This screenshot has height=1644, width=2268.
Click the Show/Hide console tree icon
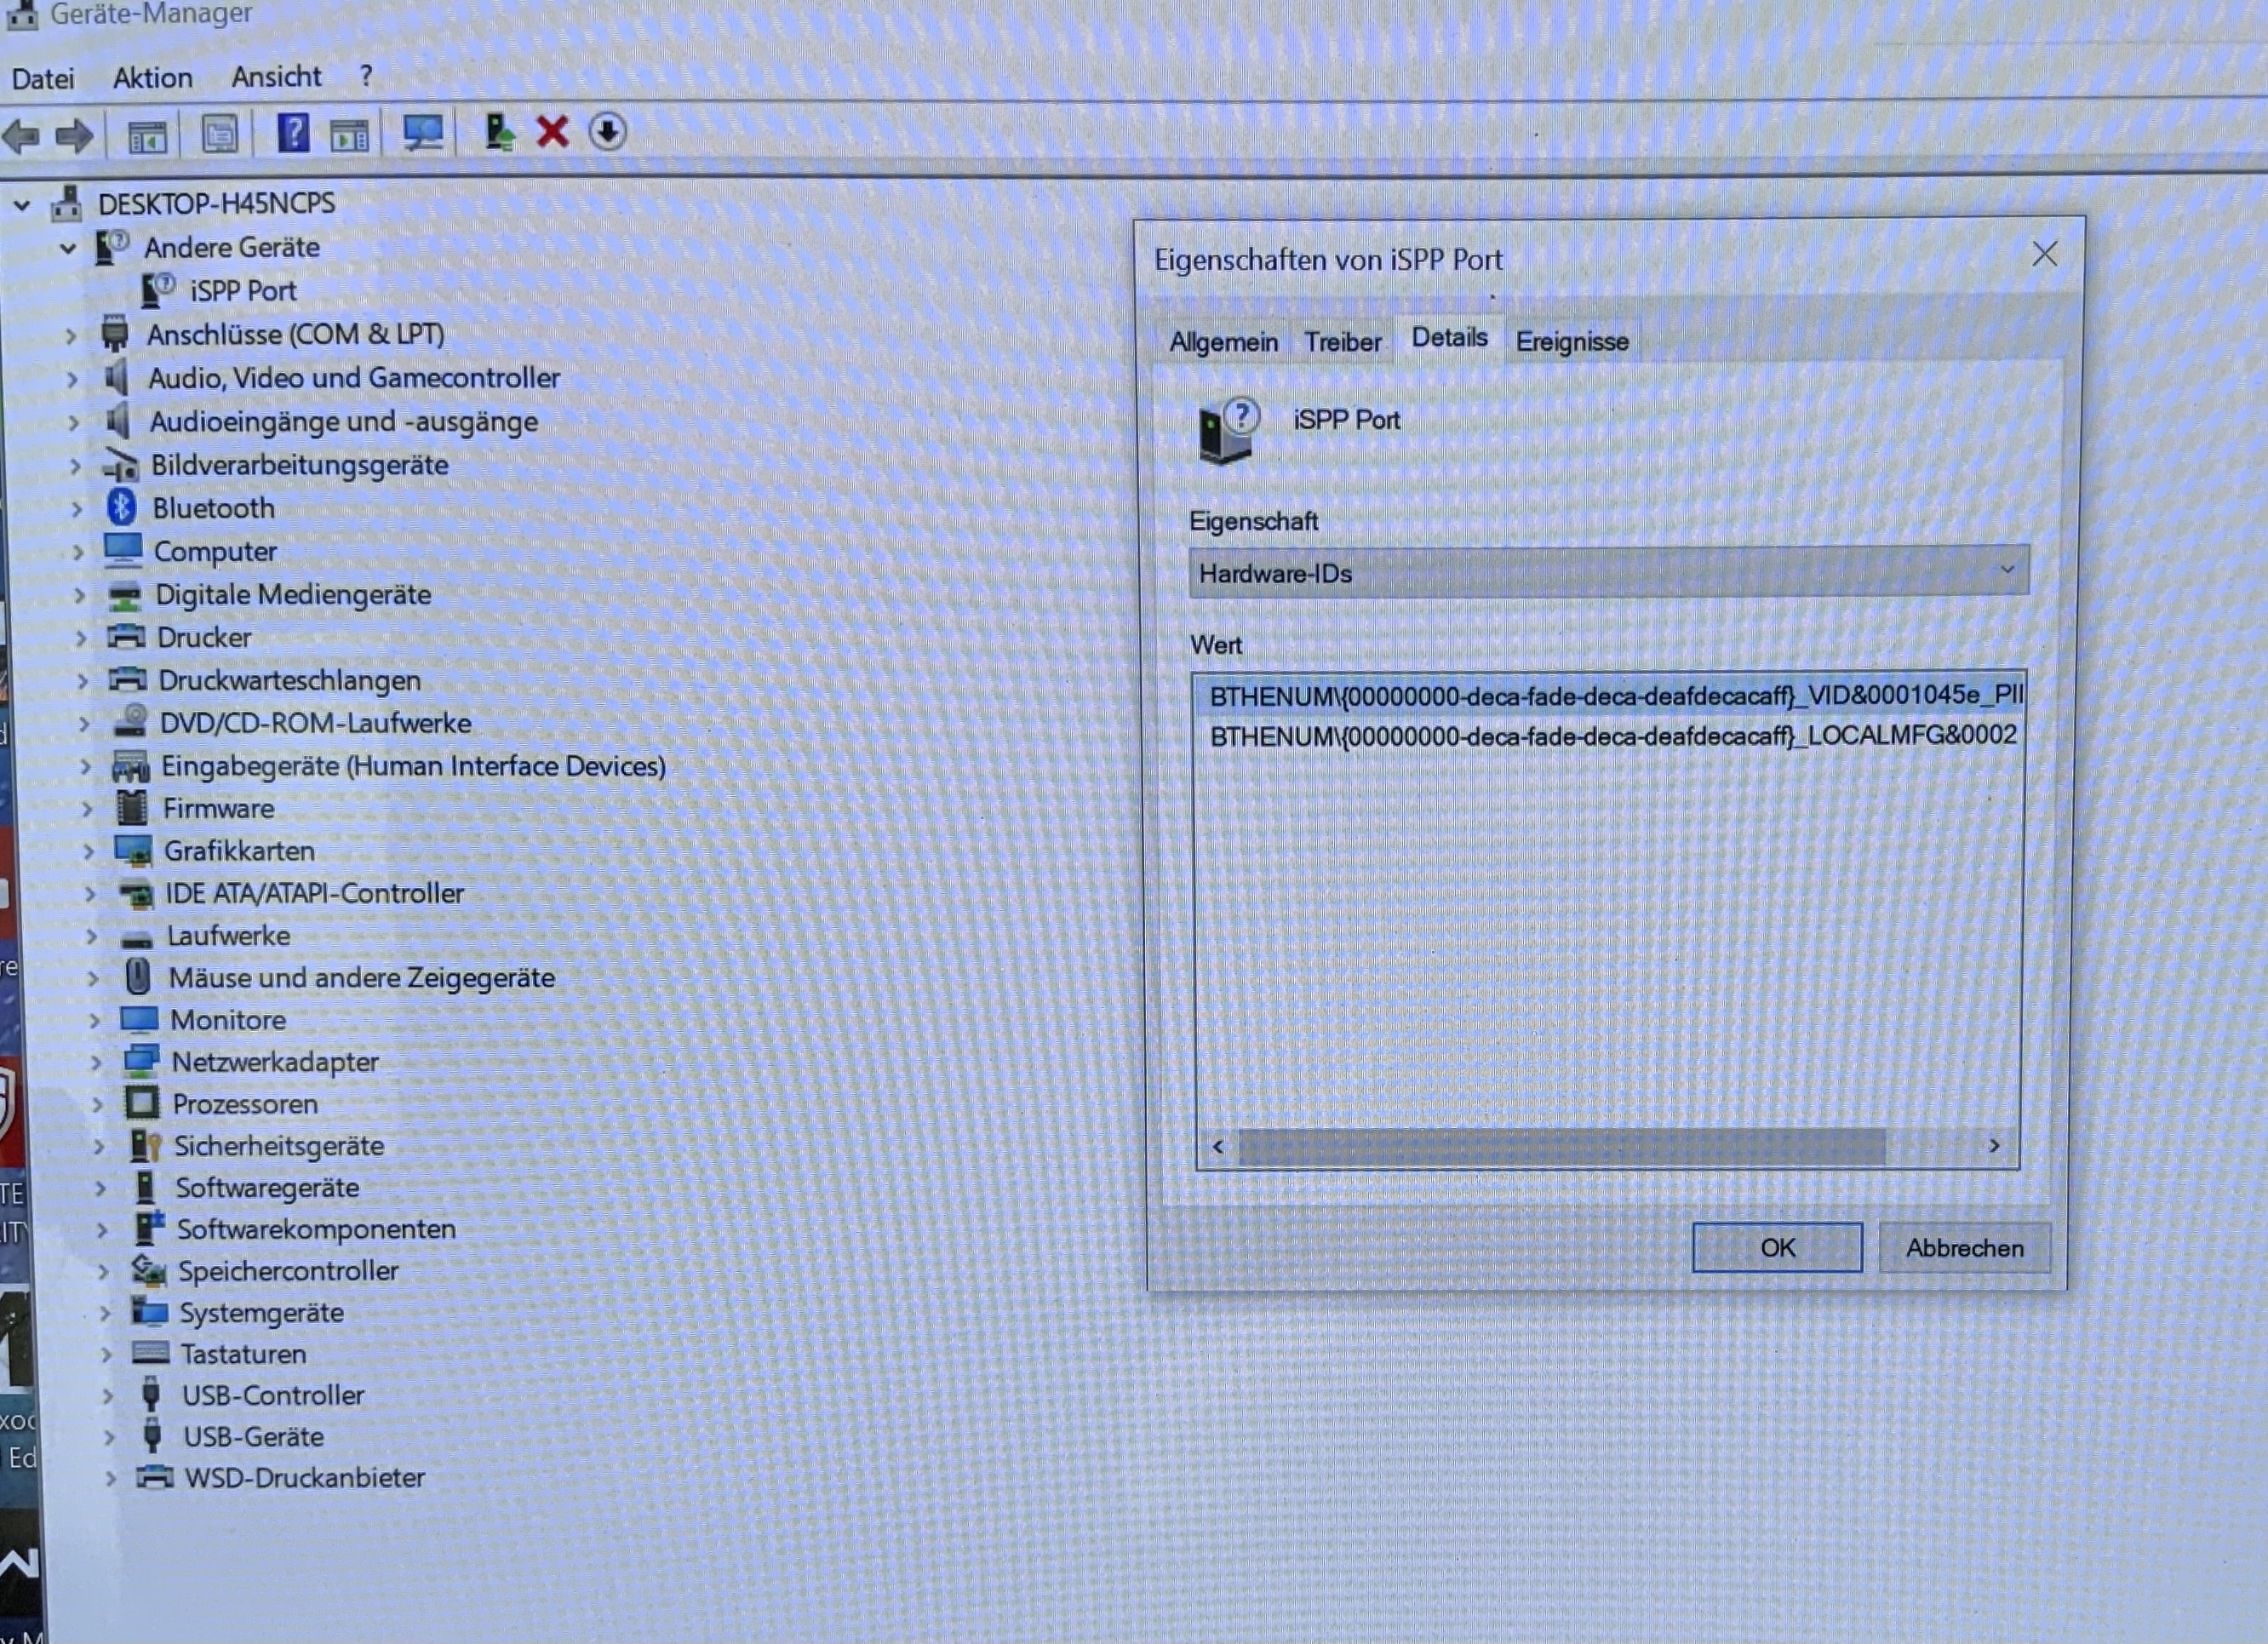point(147,135)
